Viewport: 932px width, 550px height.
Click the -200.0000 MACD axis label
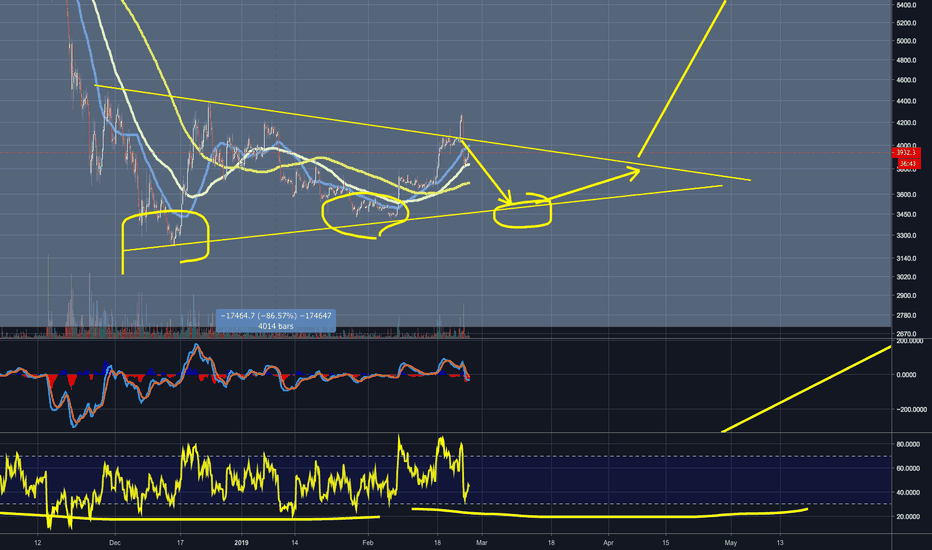tap(910, 410)
